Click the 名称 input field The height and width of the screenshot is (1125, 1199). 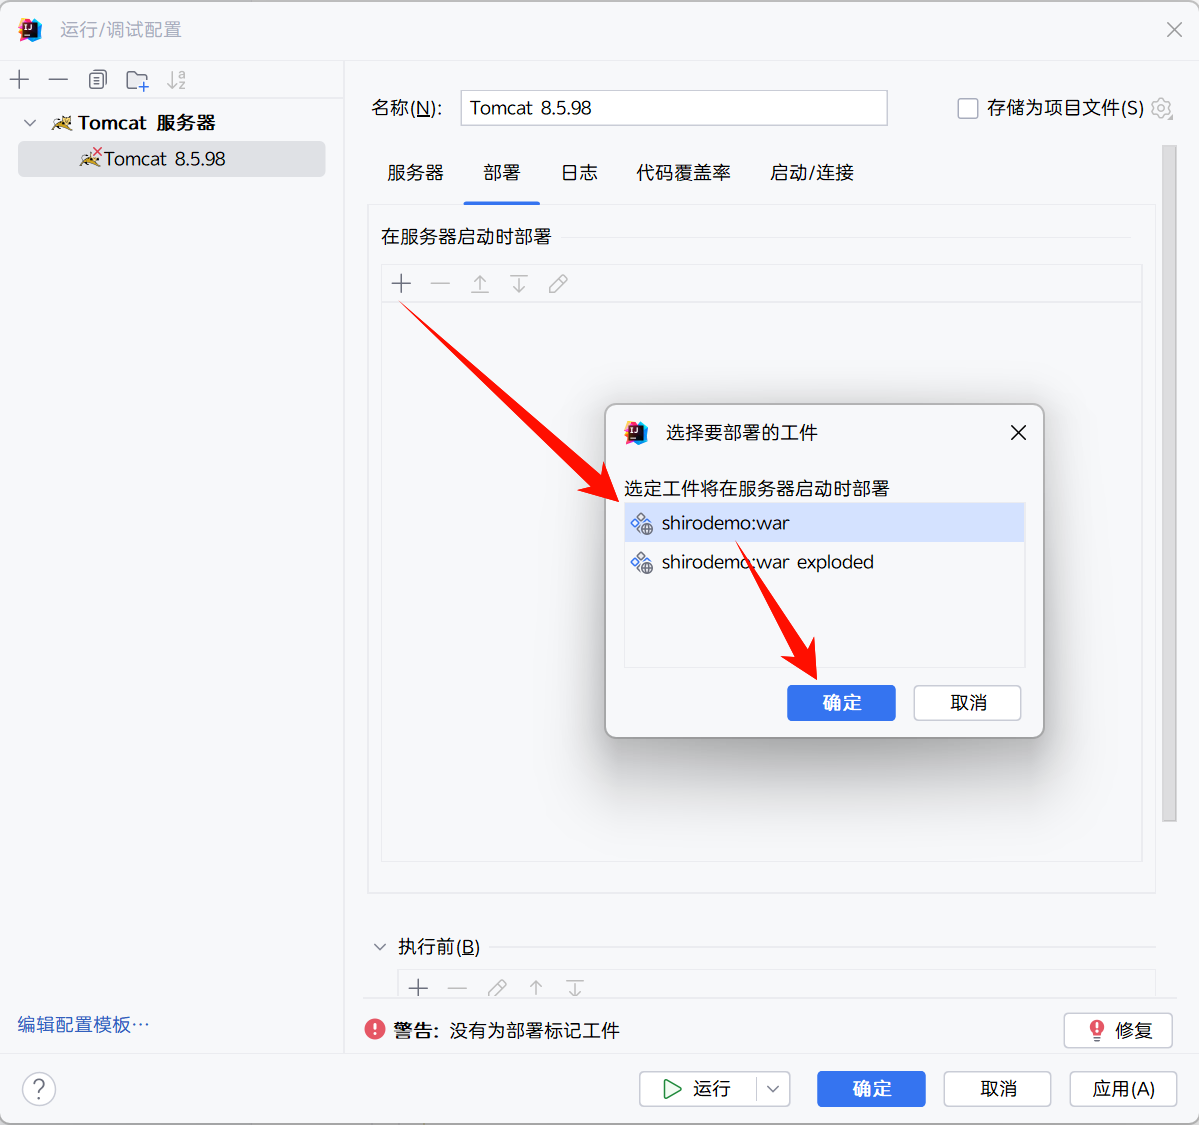point(674,108)
